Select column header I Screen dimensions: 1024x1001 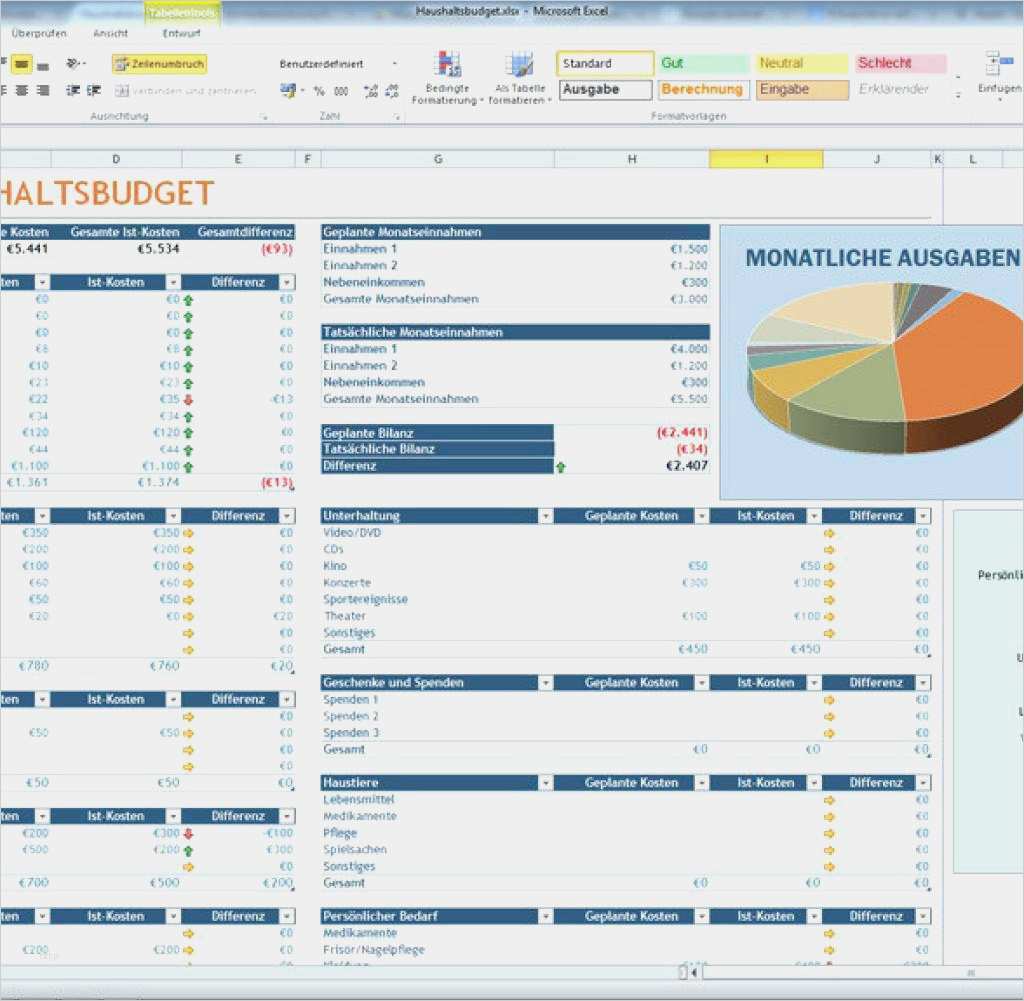pyautogui.click(x=766, y=158)
